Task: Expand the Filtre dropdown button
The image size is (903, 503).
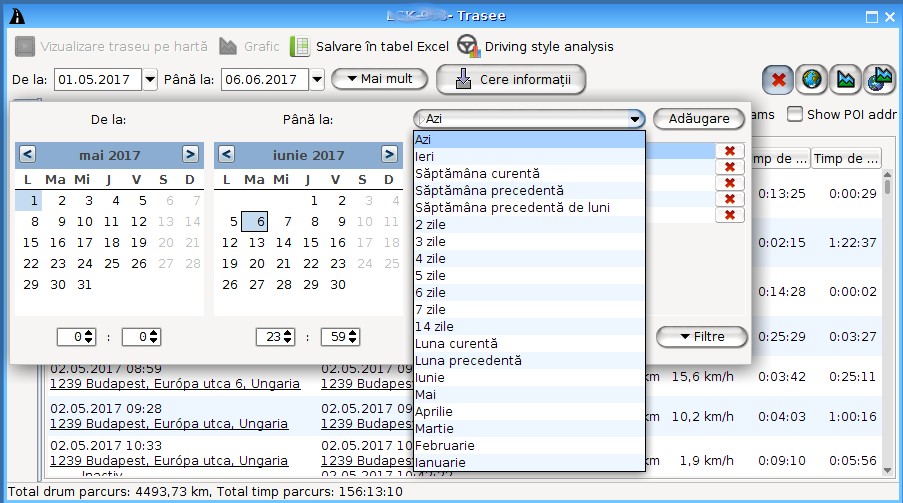Action: tap(702, 337)
